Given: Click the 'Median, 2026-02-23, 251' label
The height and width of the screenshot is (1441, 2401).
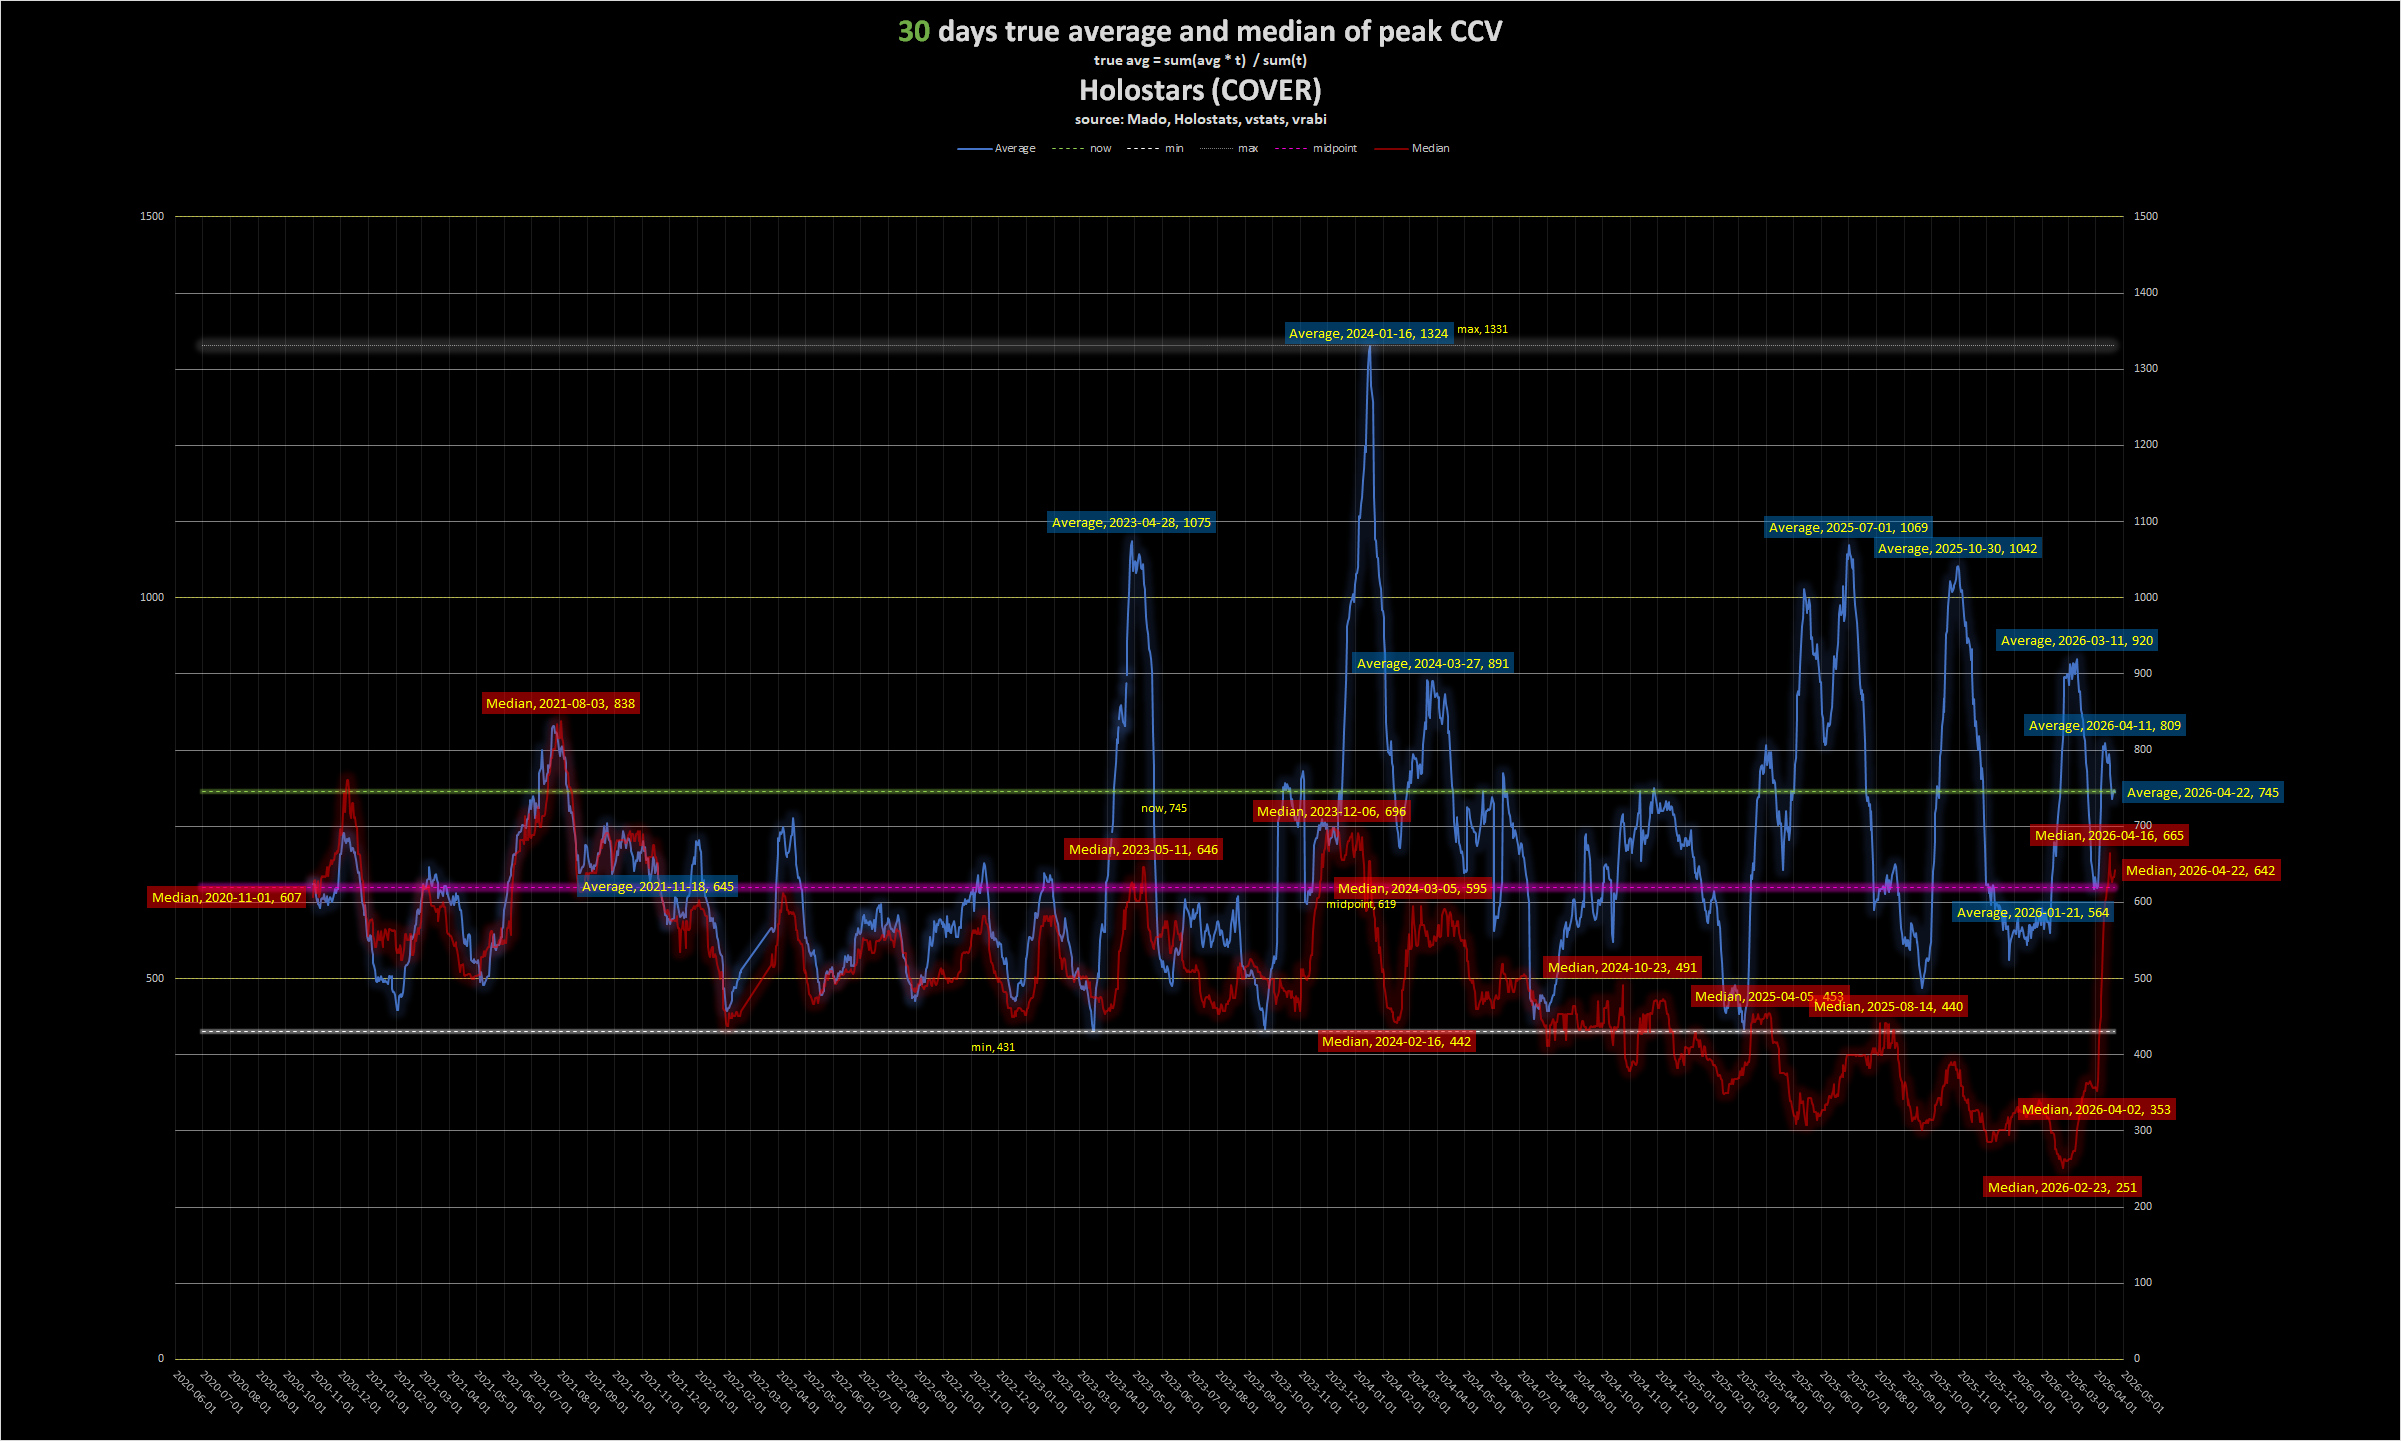Looking at the screenshot, I should [x=2062, y=1188].
